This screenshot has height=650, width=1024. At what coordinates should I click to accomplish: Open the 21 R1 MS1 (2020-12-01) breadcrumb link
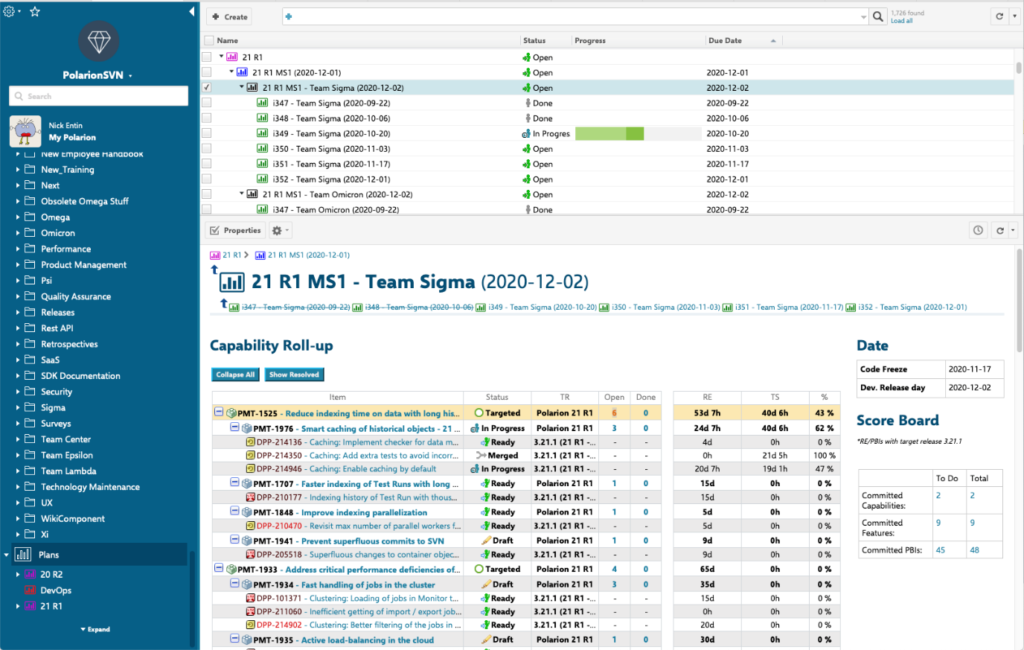308,255
